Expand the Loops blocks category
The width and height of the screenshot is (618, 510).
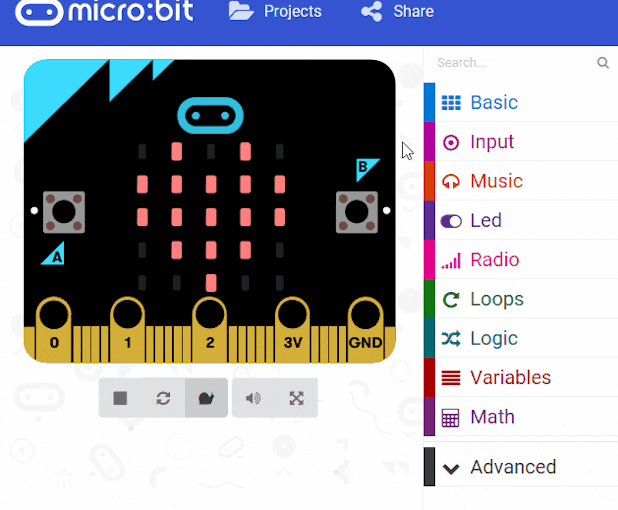click(521, 299)
